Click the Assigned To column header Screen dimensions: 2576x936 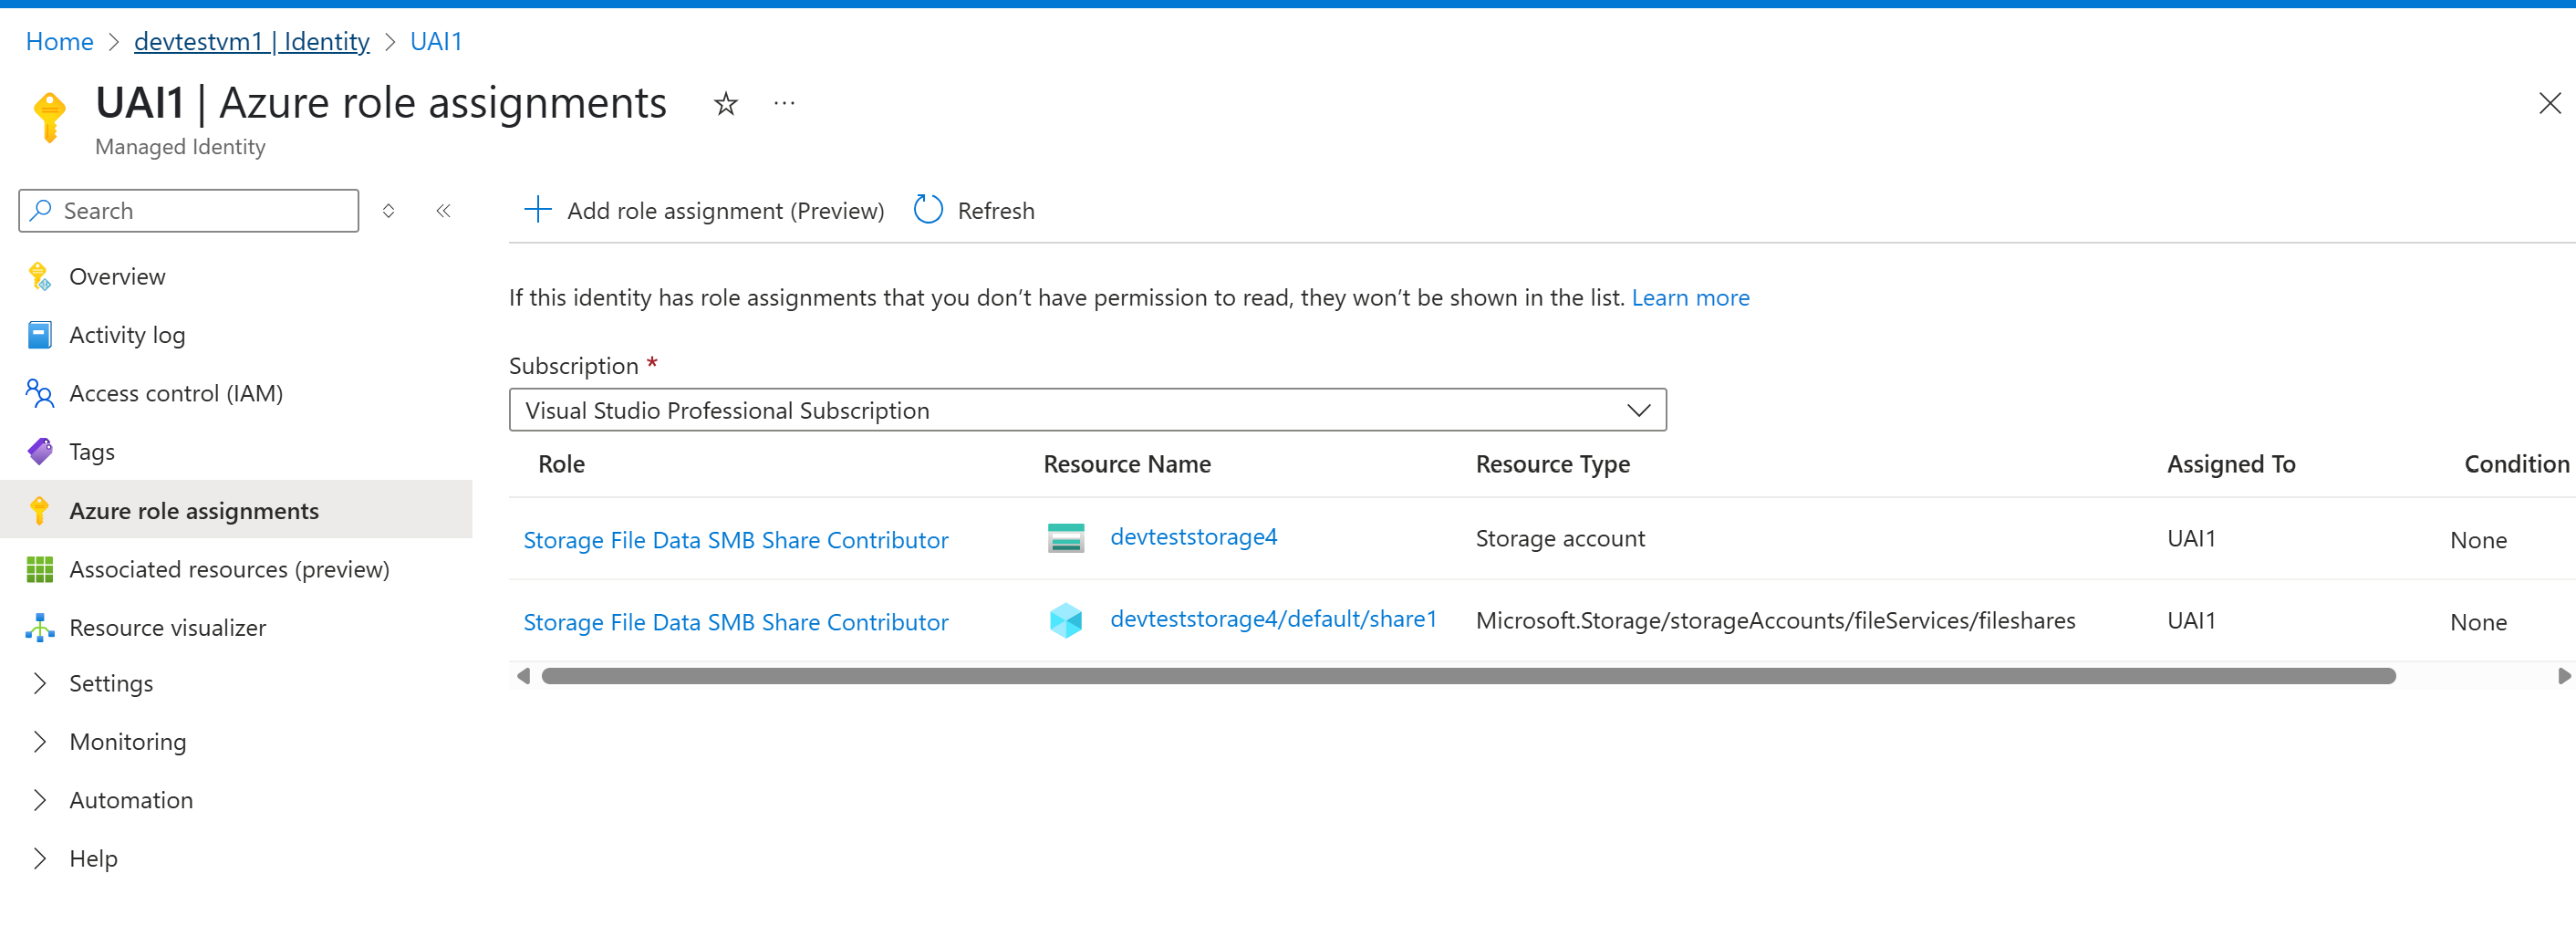pyautogui.click(x=2230, y=464)
